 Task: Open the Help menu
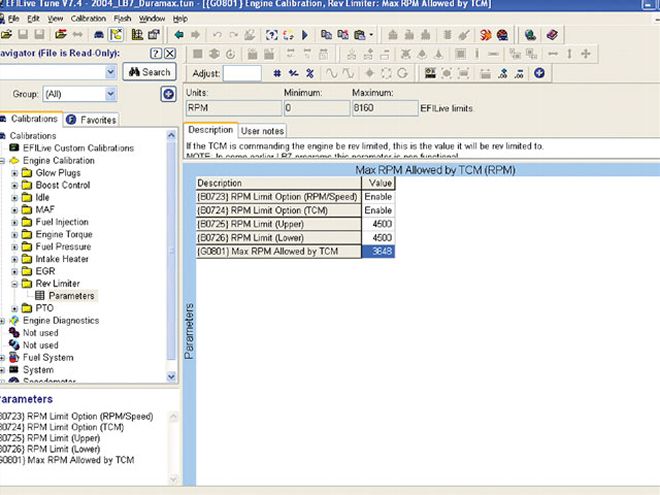pyautogui.click(x=180, y=19)
